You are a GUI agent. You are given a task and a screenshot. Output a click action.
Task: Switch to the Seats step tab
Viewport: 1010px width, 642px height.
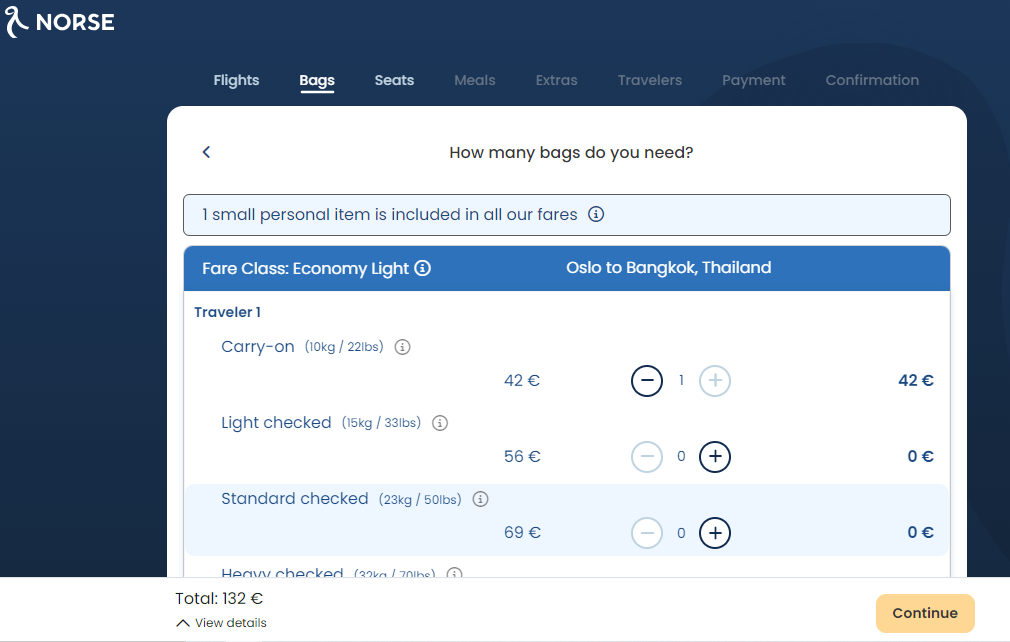click(x=394, y=80)
